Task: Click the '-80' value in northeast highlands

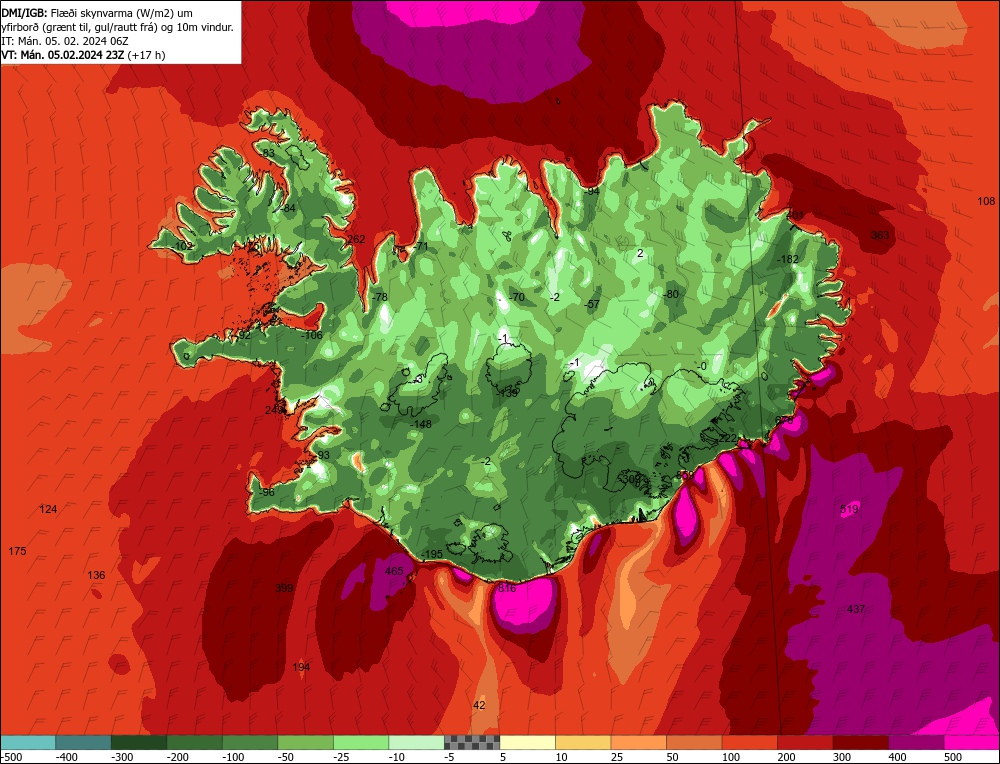Action: point(671,295)
